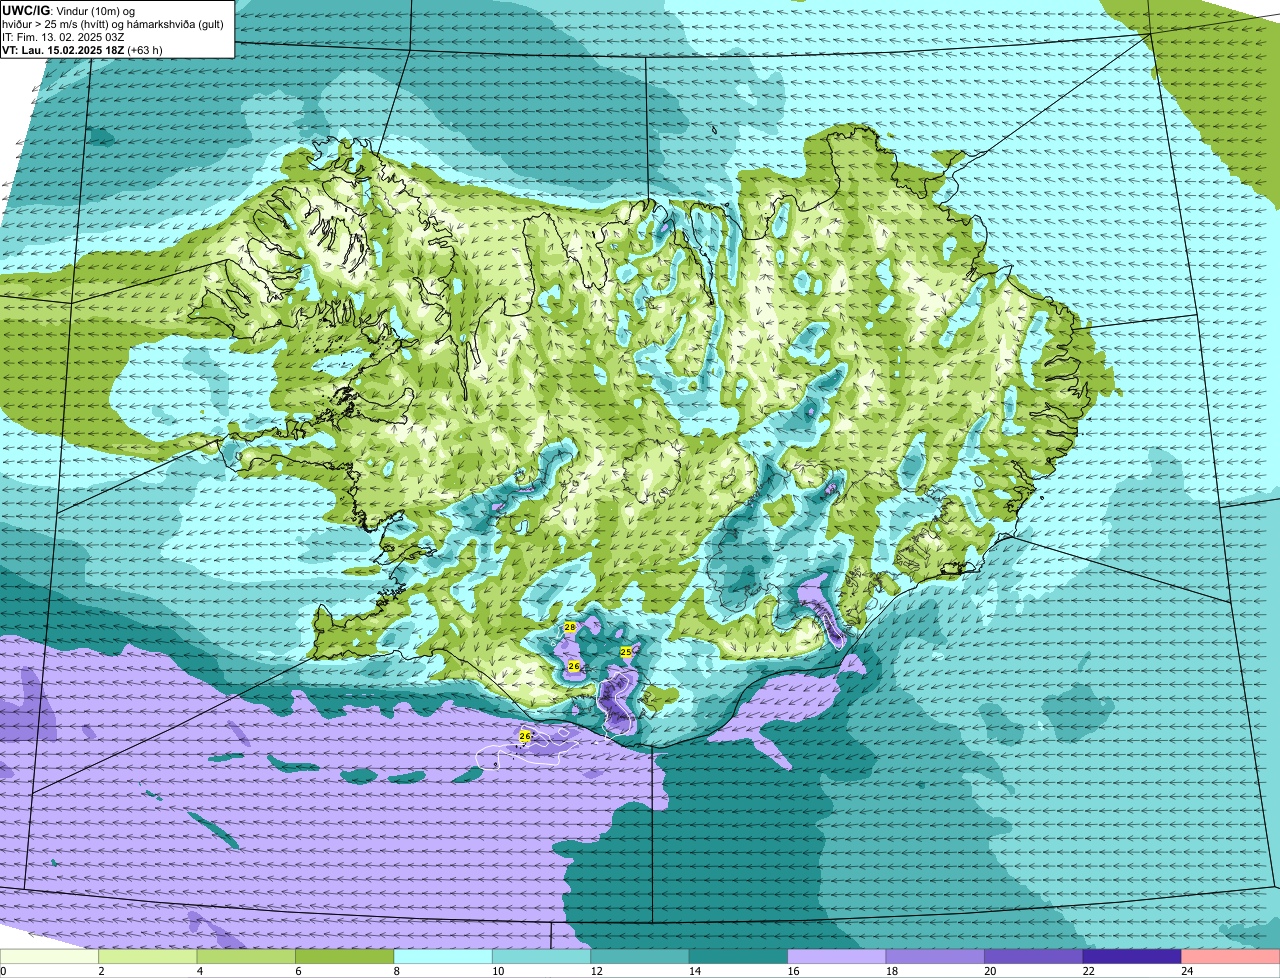
Task: Click the yellow gust label reading 28
Action: pyautogui.click(x=570, y=627)
